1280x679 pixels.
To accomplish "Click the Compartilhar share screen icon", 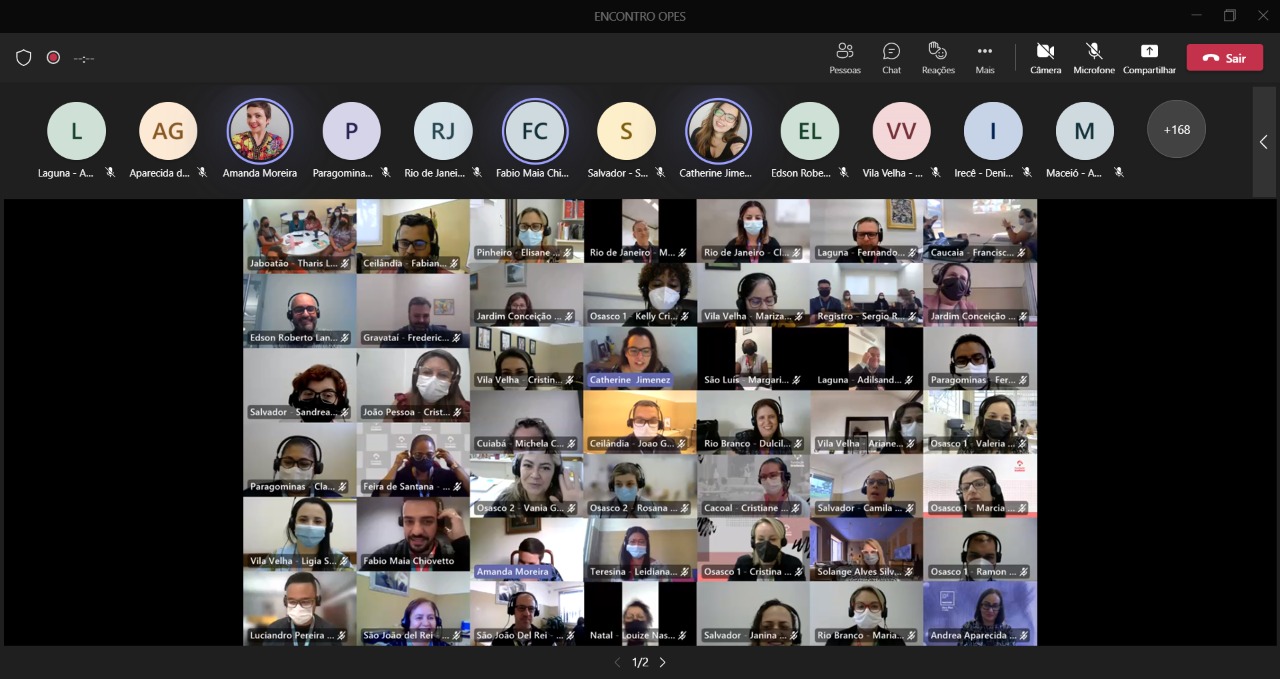I will click(x=1149, y=52).
